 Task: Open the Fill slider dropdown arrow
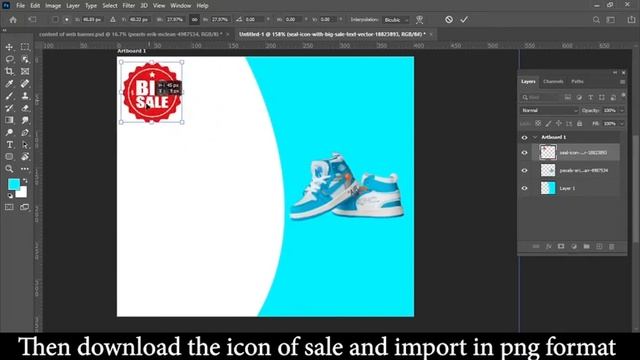point(622,124)
